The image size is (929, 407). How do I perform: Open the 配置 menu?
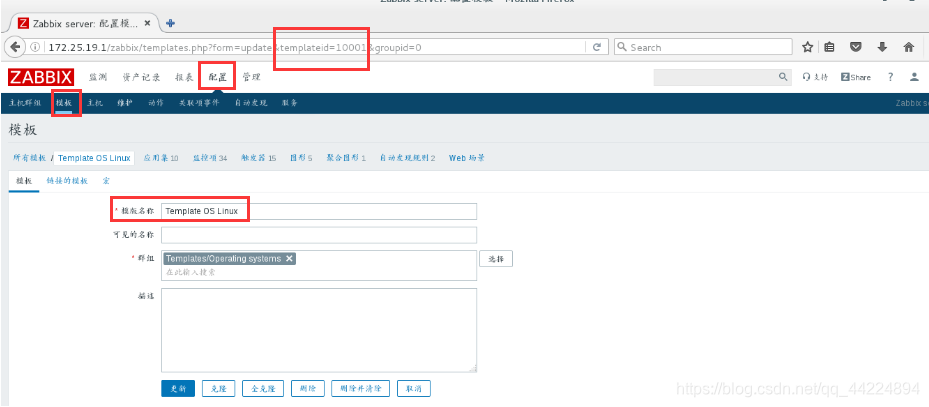pos(217,77)
